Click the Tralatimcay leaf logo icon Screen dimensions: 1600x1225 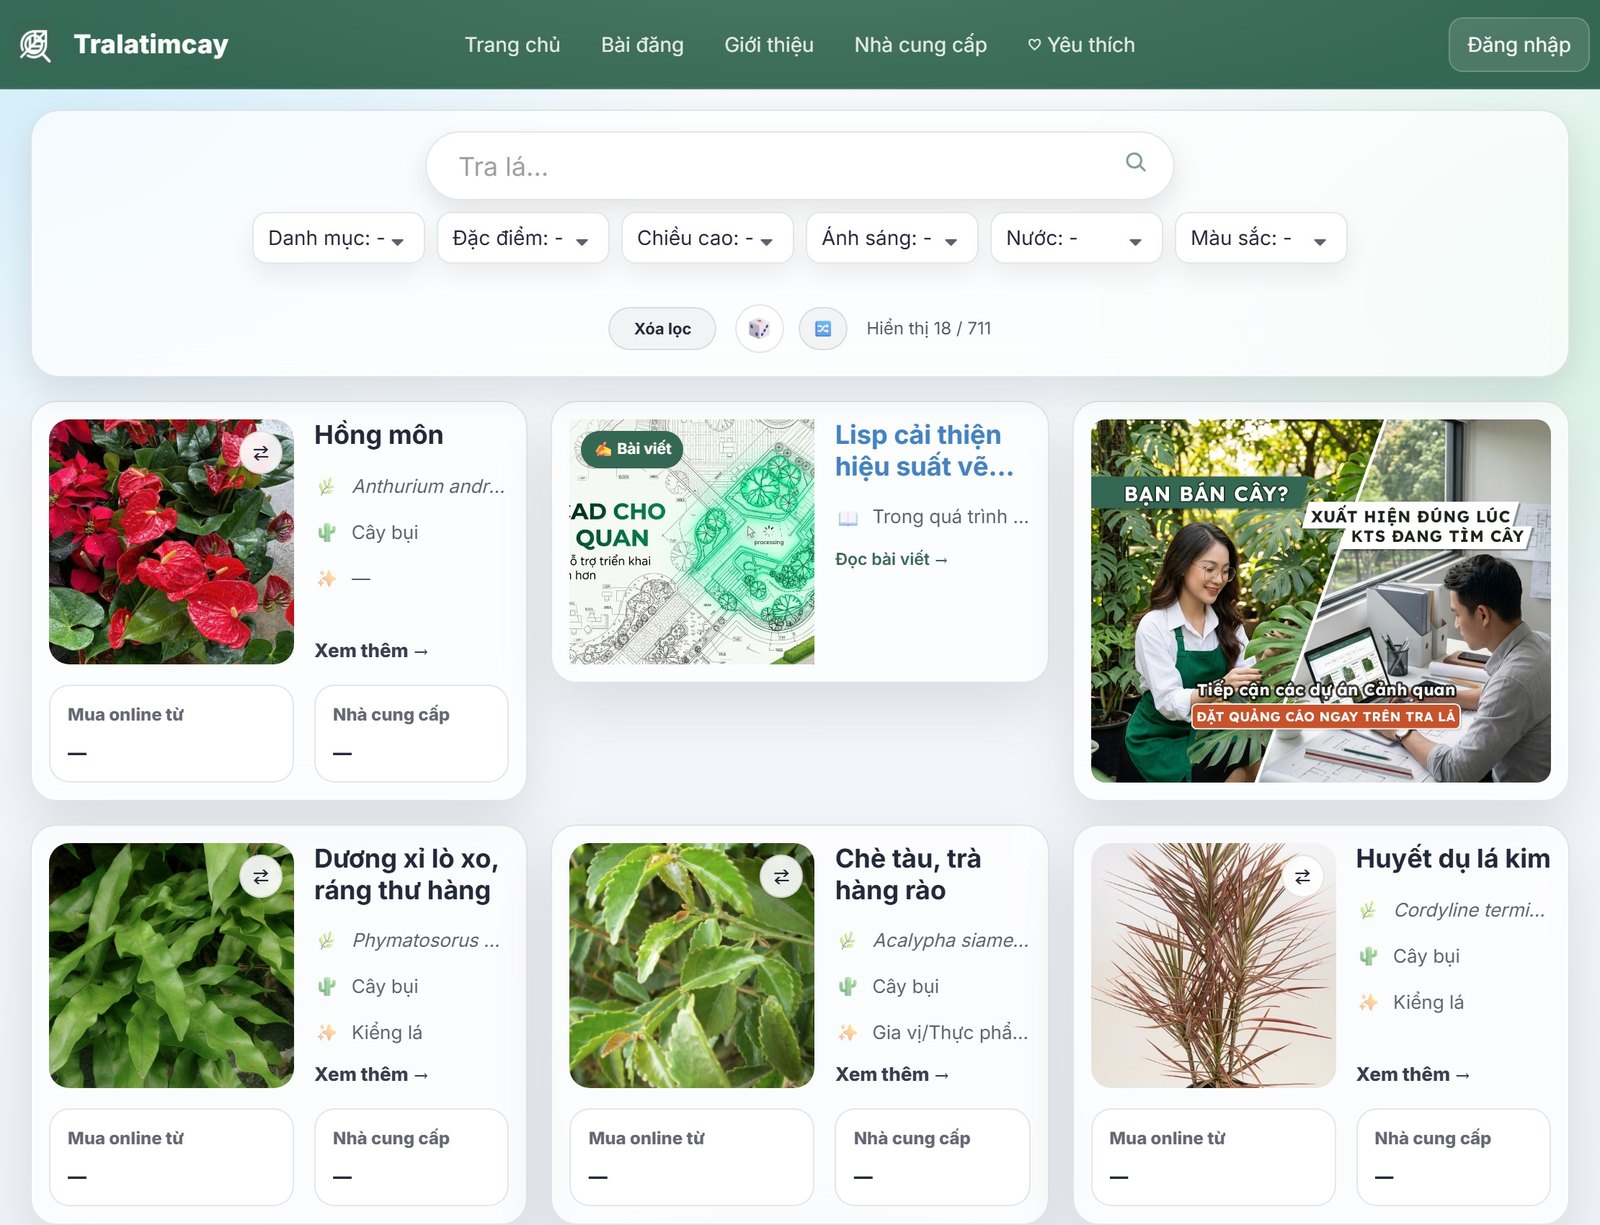36,45
